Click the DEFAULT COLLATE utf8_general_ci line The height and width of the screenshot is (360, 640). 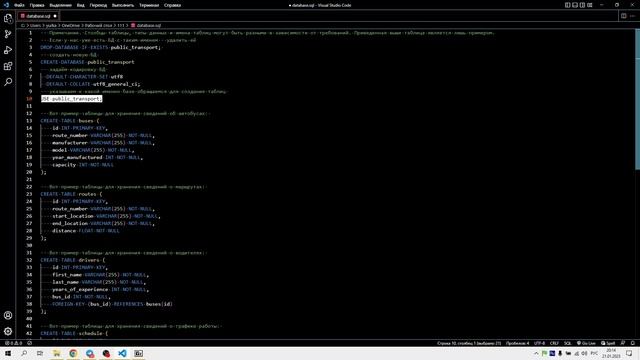click(93, 84)
